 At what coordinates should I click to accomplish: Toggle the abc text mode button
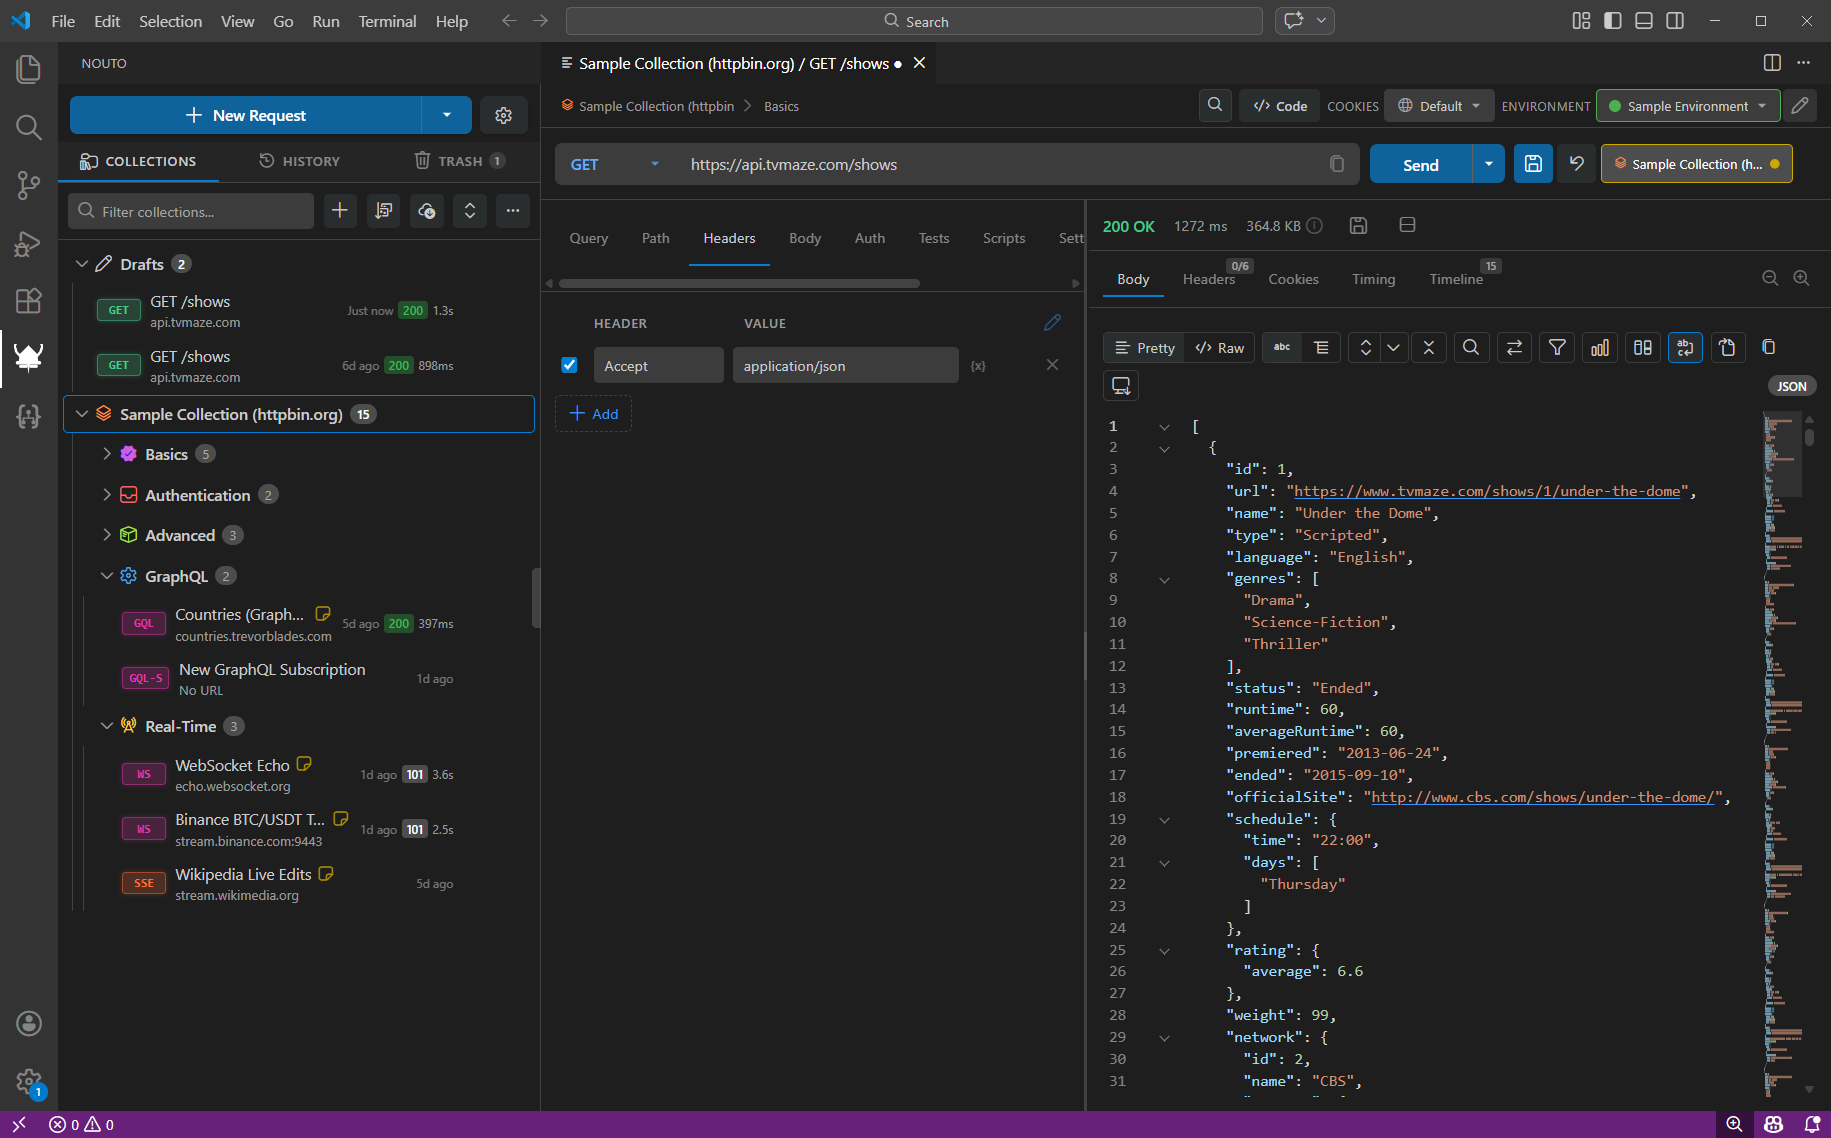(1282, 347)
